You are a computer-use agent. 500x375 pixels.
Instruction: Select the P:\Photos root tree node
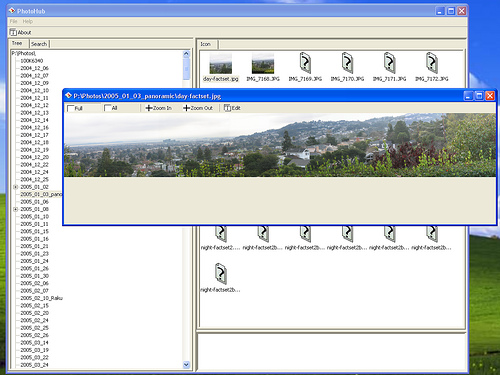[24, 53]
